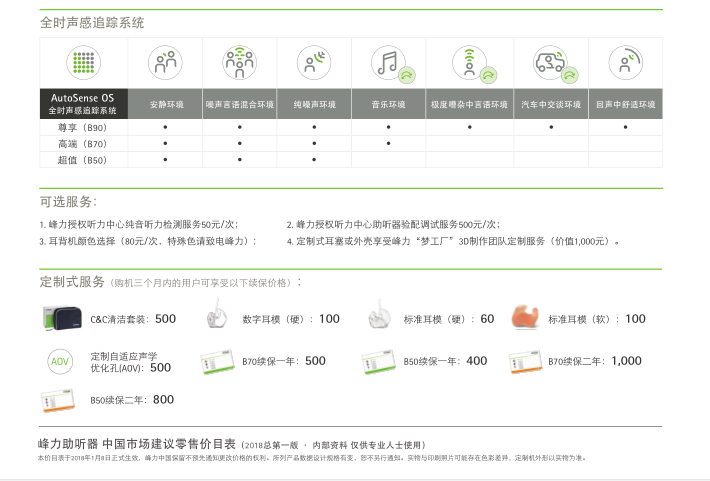Click the speech-in-noise (噪声言语混合环境) icon
Screen dimensions: 710x481
240,63
